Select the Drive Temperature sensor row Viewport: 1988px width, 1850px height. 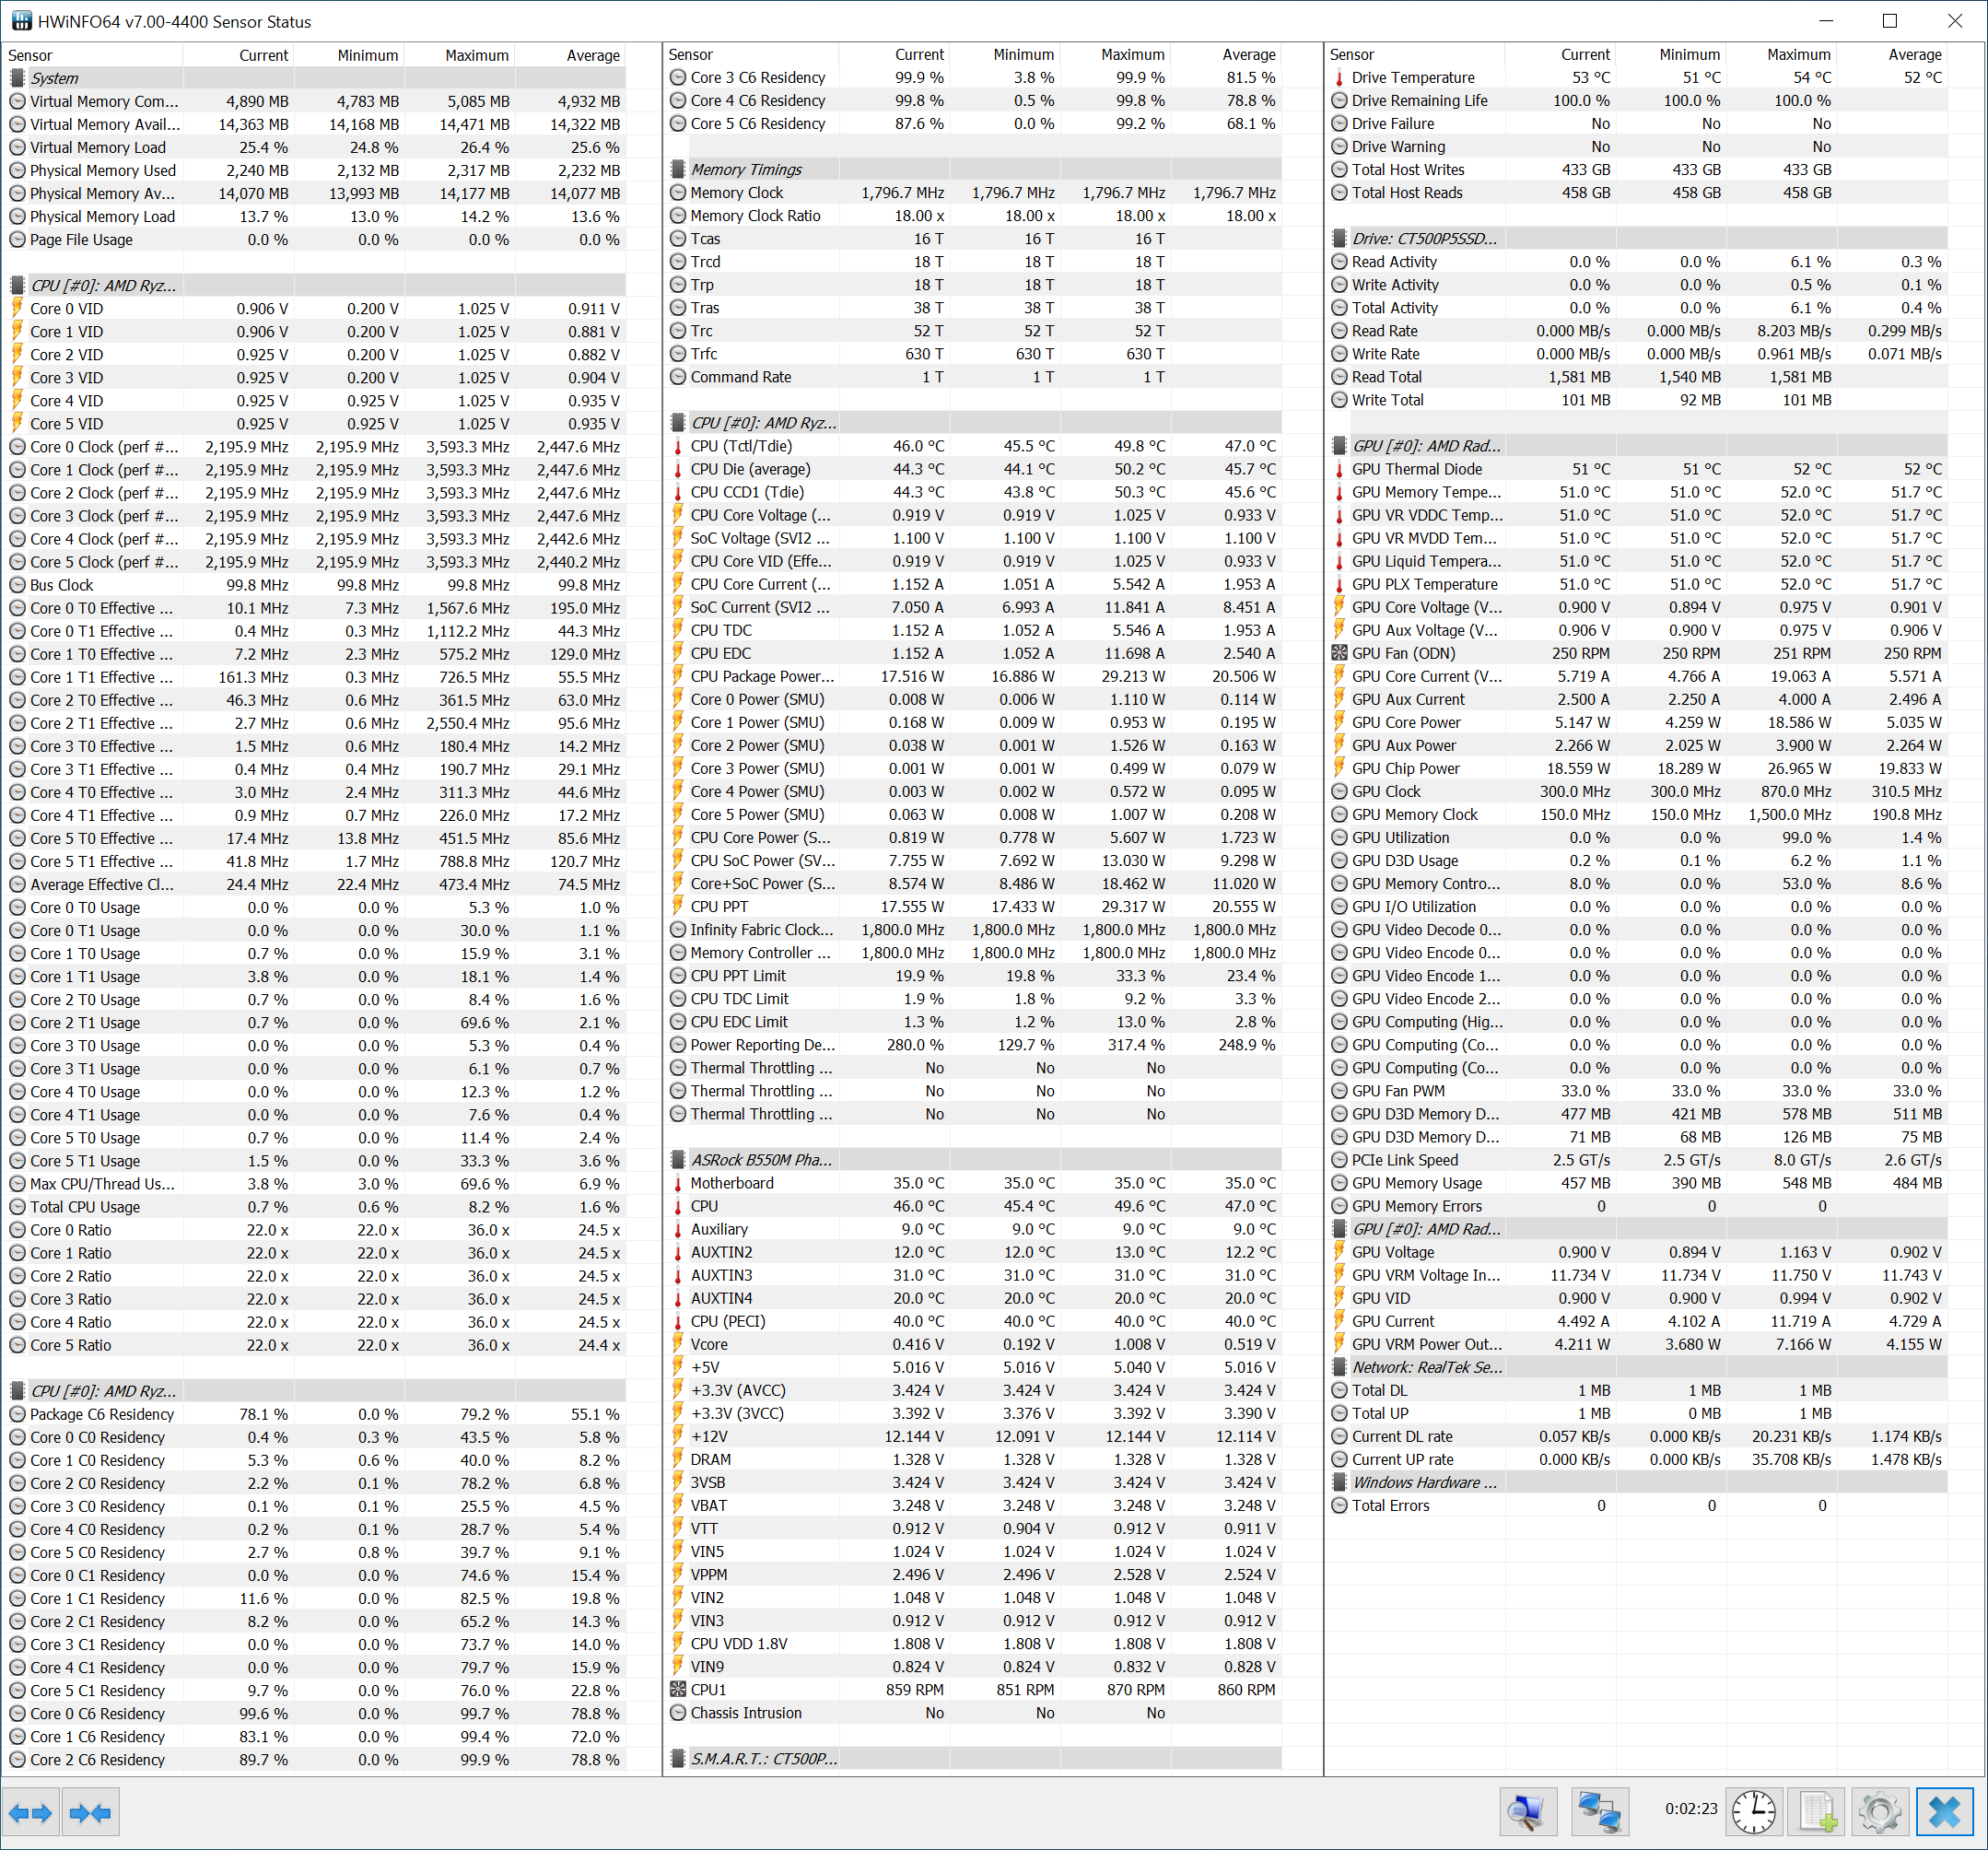(1412, 78)
